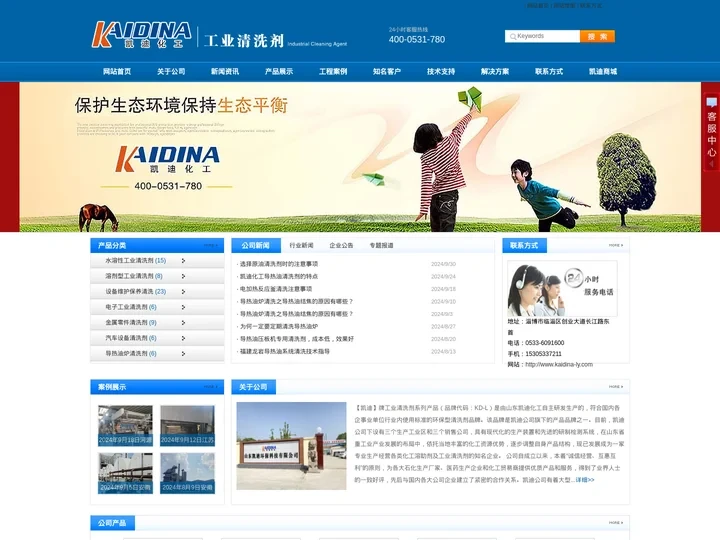Switch to the 专题报道 tab
Viewport: 720px width, 540px height.
click(381, 246)
